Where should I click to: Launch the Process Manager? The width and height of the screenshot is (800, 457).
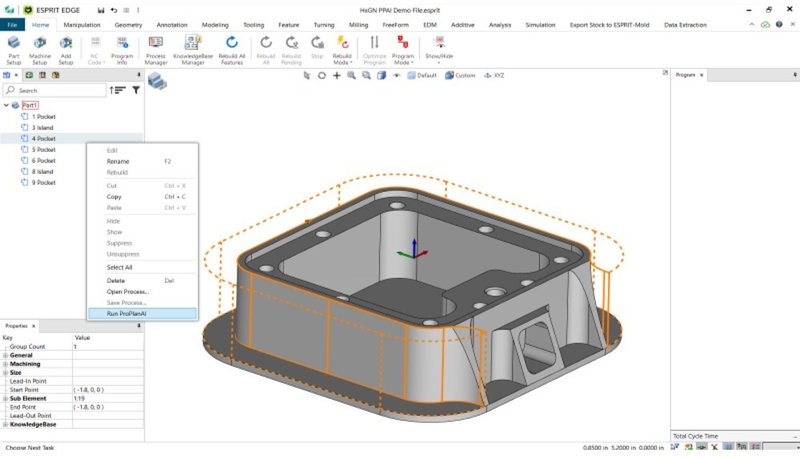pos(156,50)
